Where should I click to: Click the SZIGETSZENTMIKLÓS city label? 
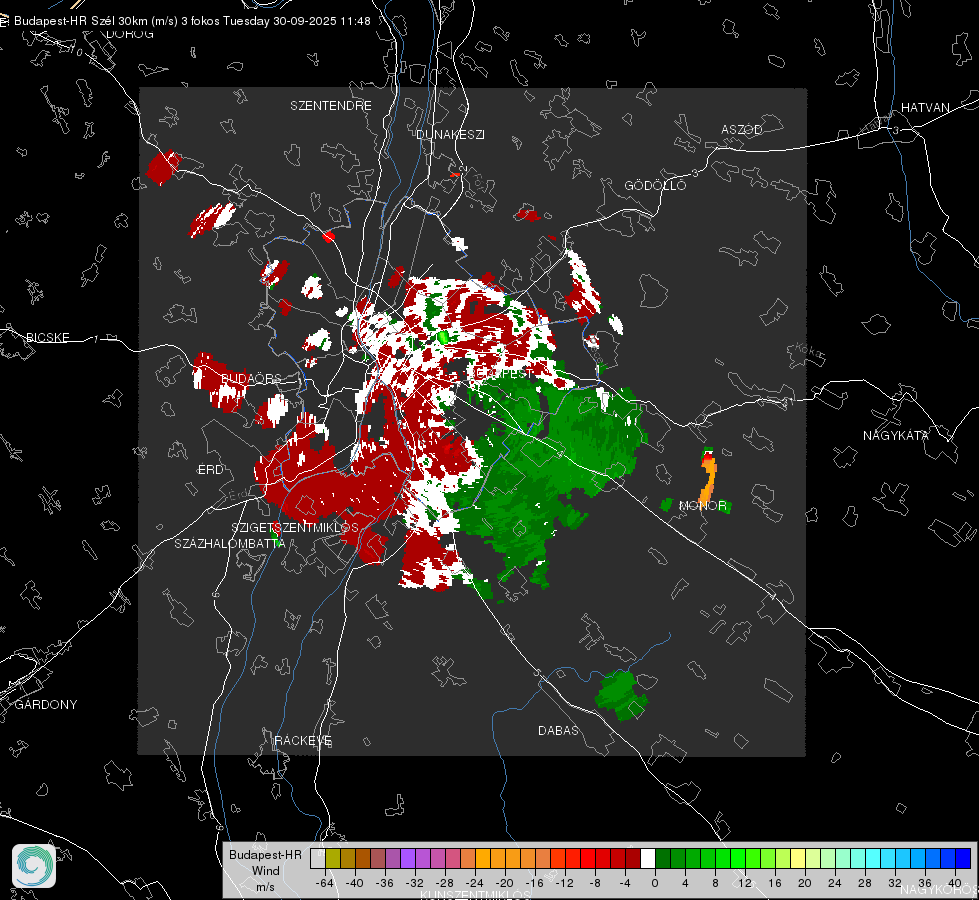(x=295, y=527)
